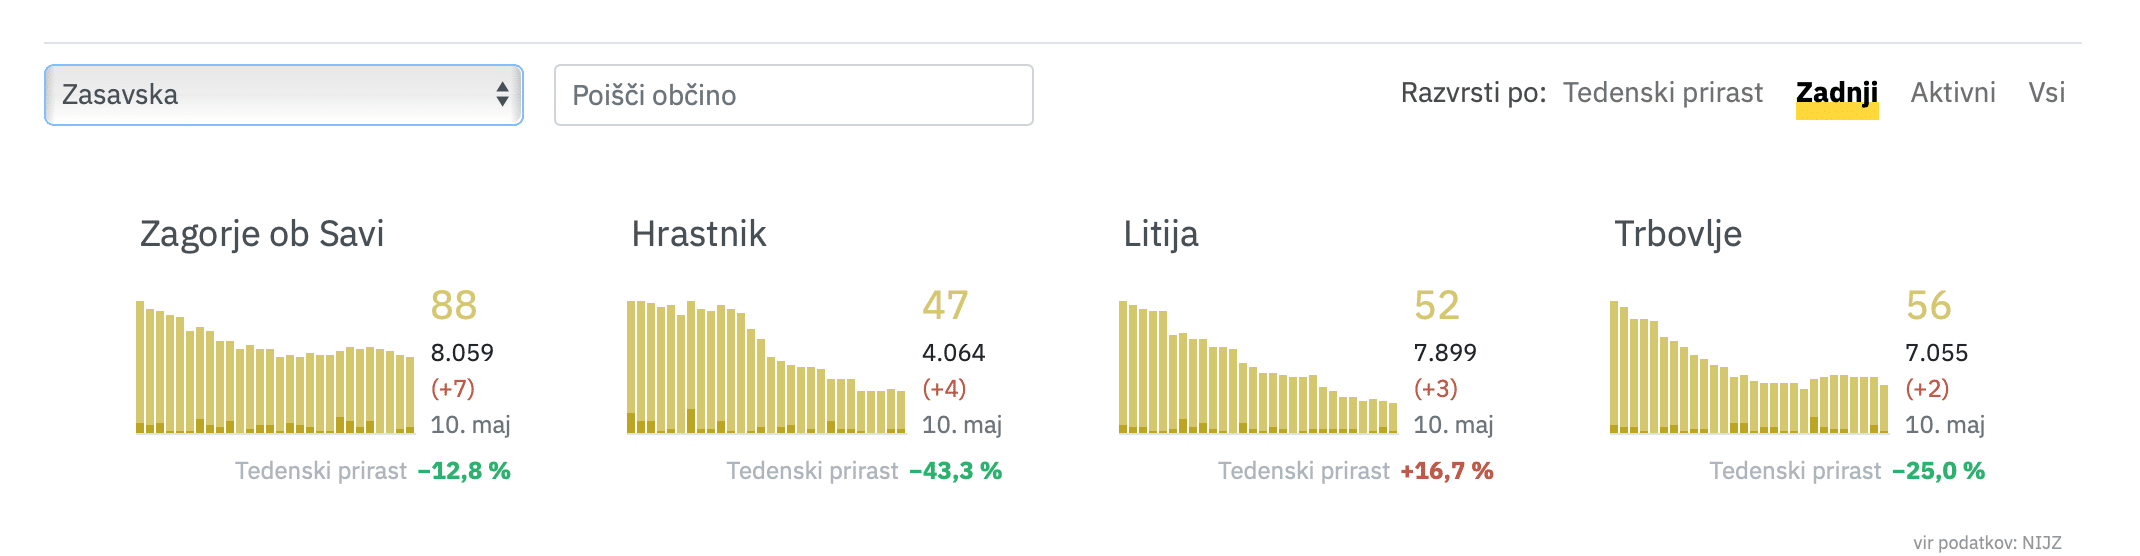
Task: Click the NIJZ data source text
Action: [x=1986, y=543]
